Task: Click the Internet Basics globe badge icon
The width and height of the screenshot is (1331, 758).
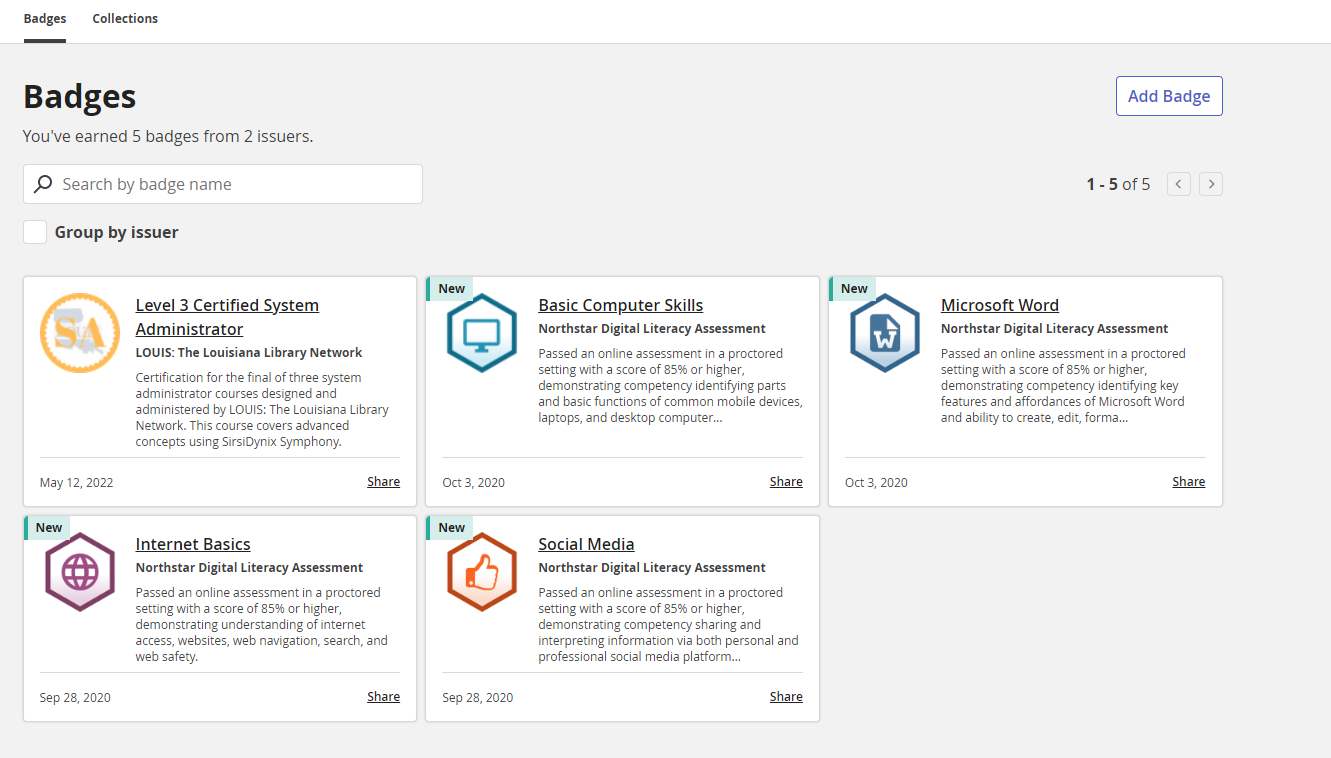Action: click(x=80, y=572)
